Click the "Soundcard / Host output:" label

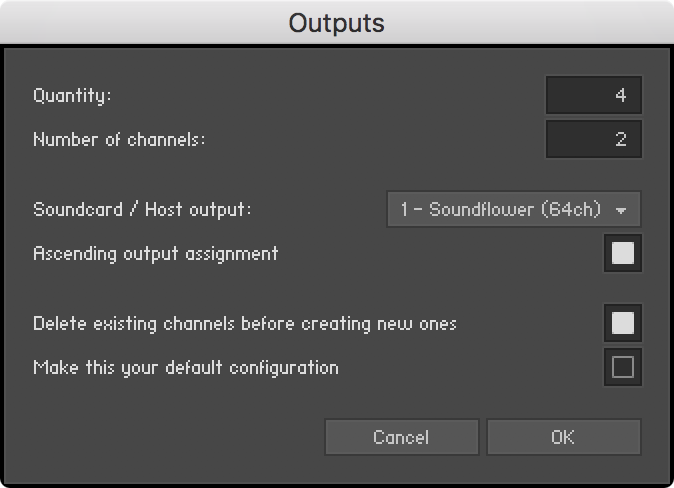click(142, 210)
